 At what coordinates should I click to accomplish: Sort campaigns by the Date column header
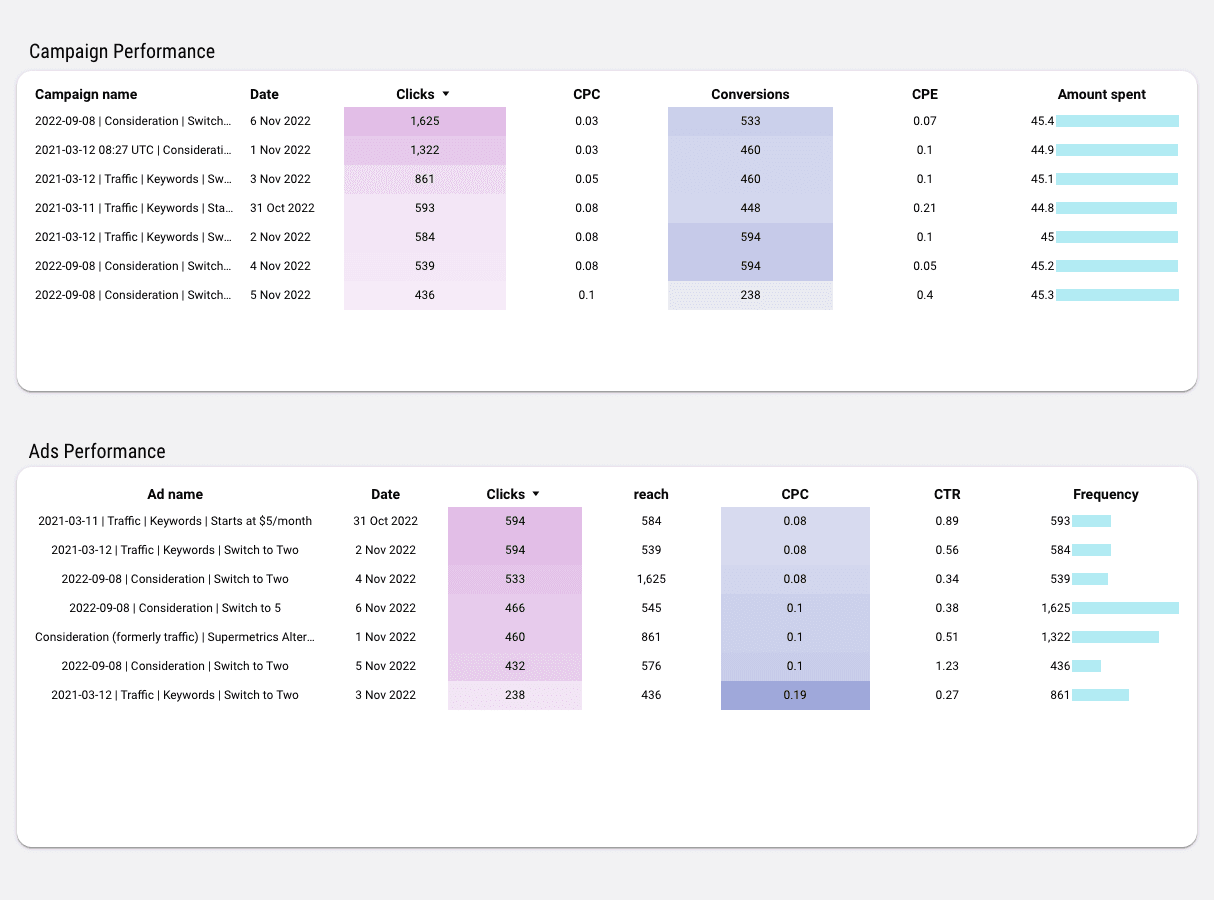tap(263, 94)
